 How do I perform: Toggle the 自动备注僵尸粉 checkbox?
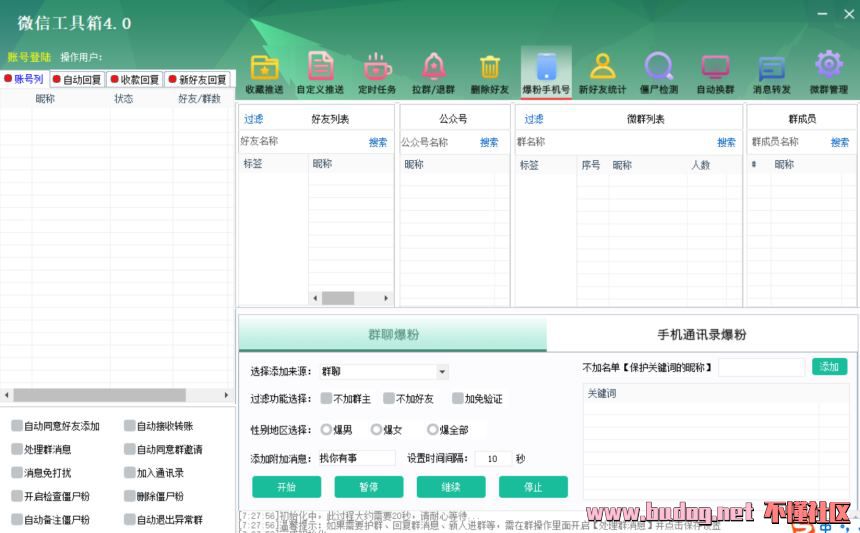pyautogui.click(x=17, y=519)
